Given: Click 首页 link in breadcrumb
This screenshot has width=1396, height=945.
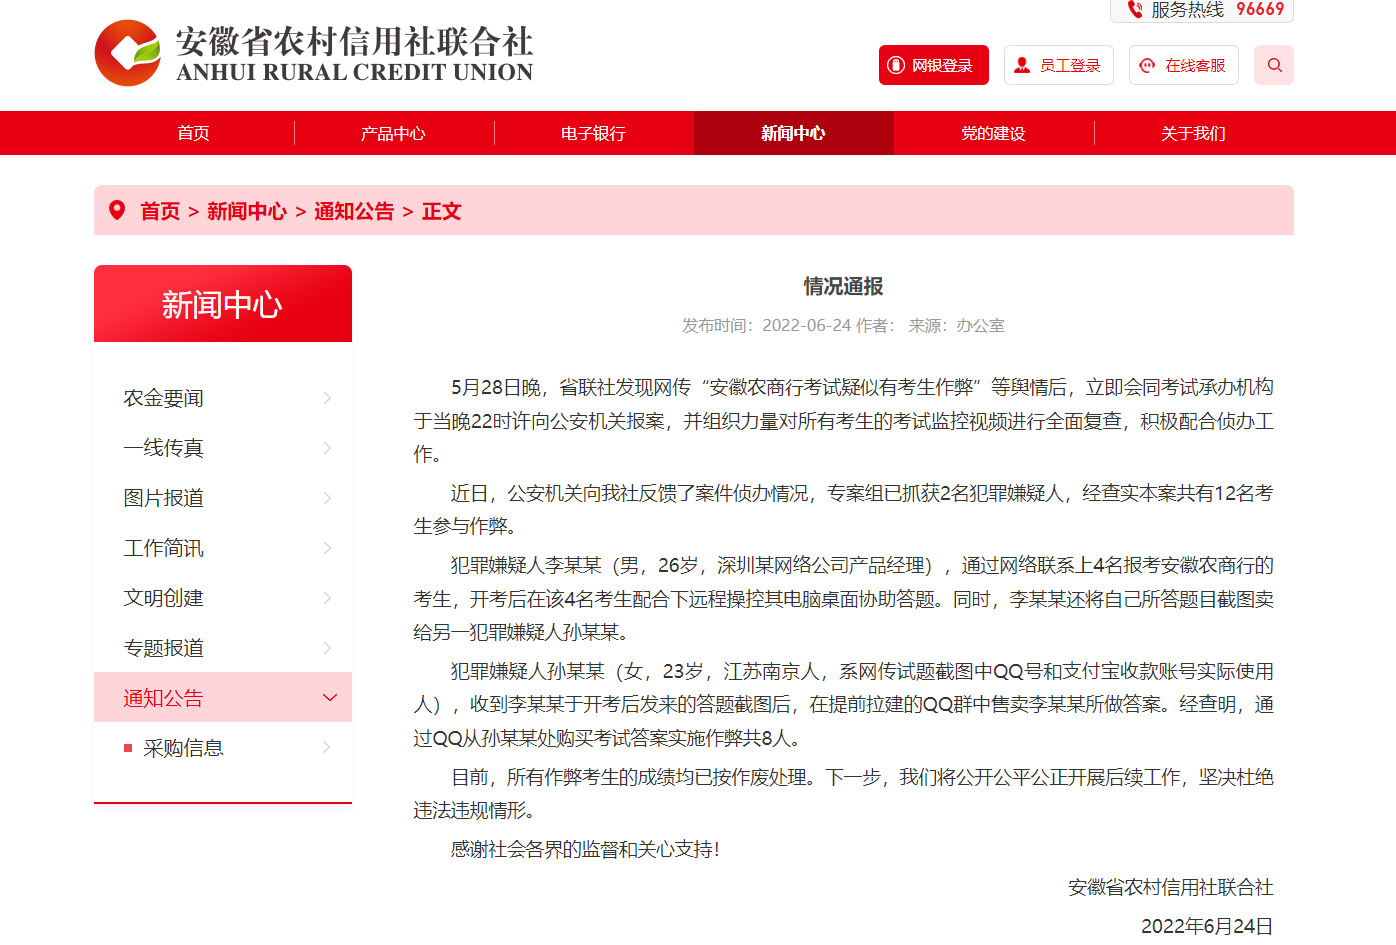Looking at the screenshot, I should point(160,211).
